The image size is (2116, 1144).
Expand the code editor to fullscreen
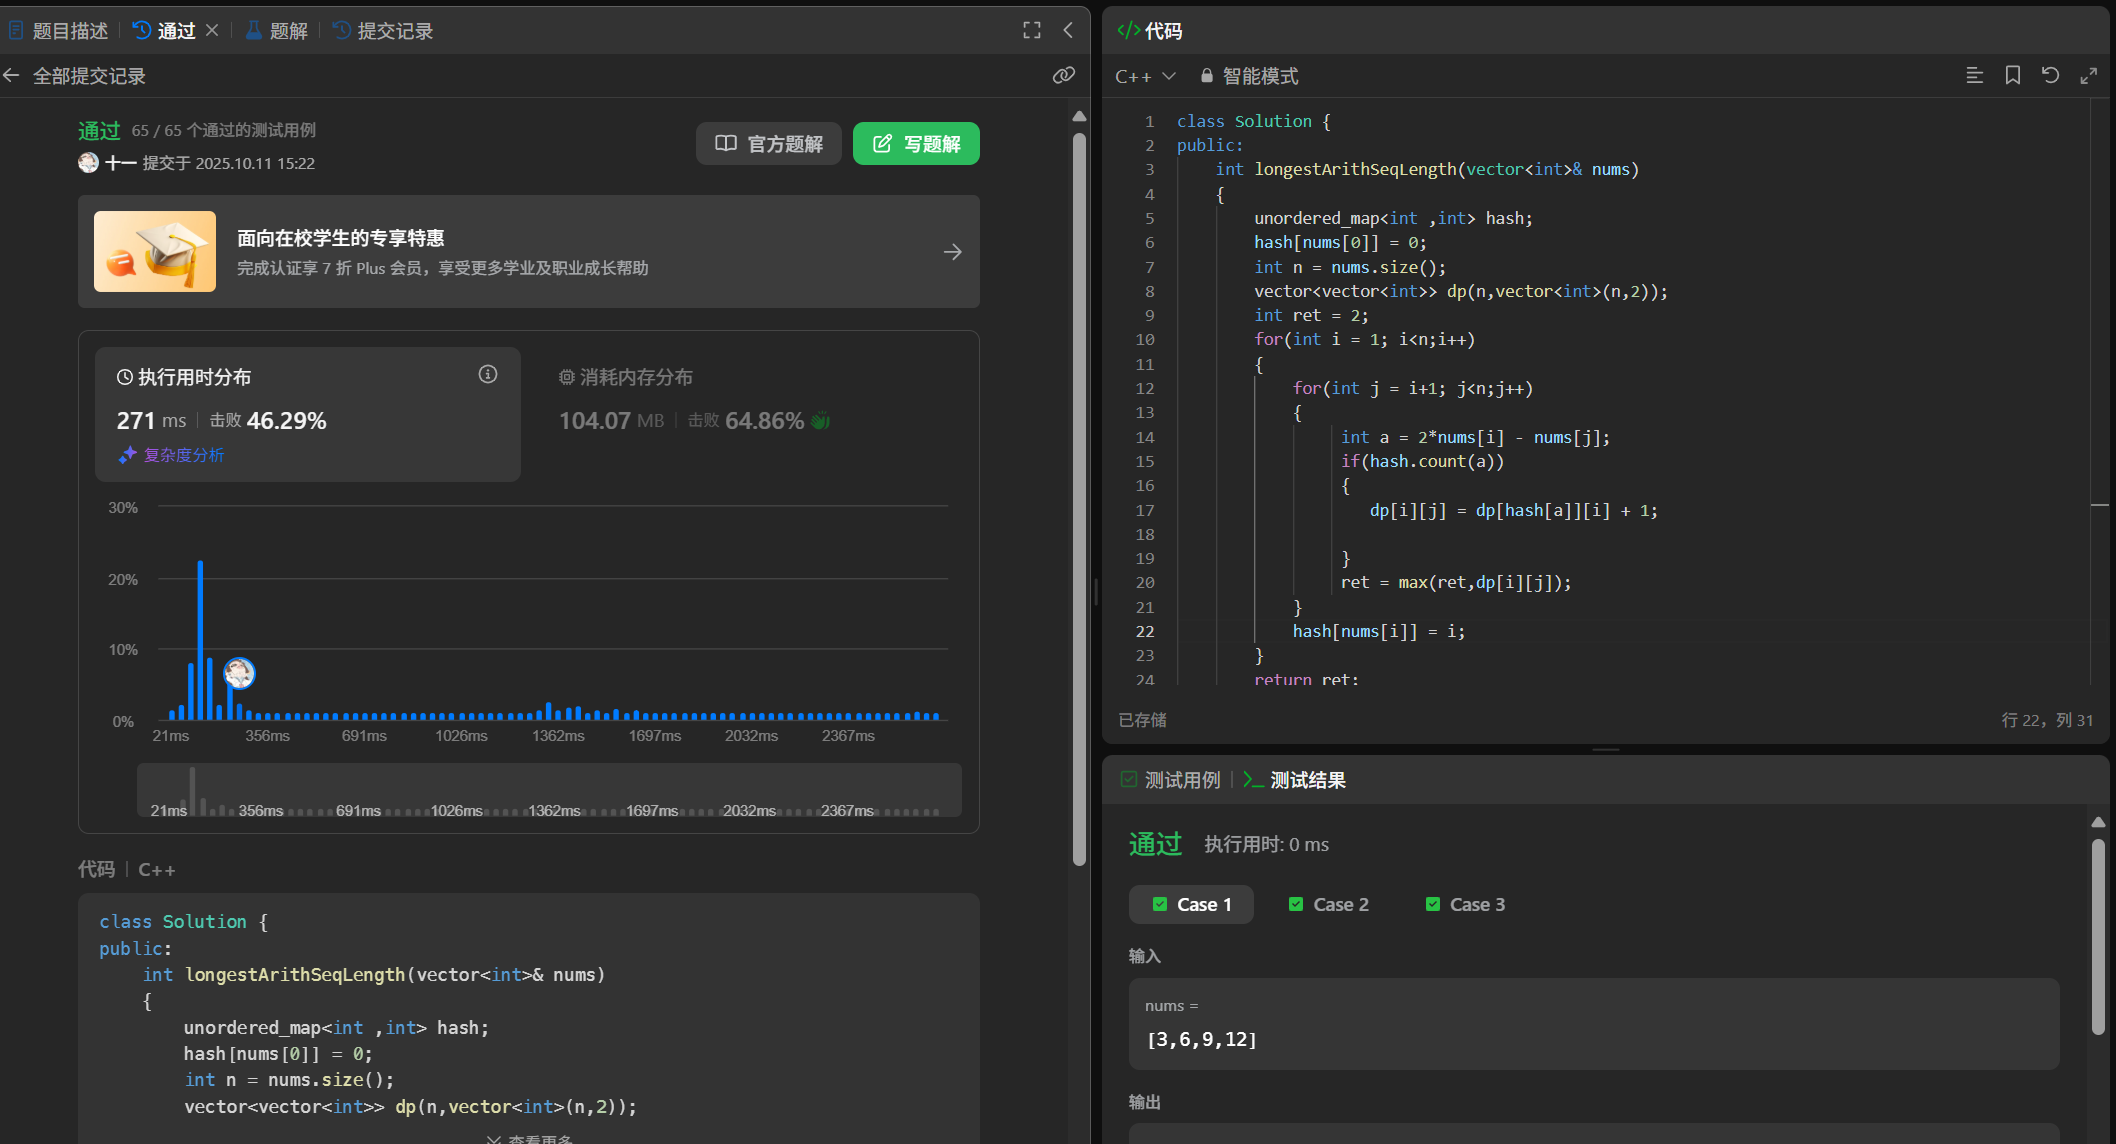pyautogui.click(x=2088, y=75)
